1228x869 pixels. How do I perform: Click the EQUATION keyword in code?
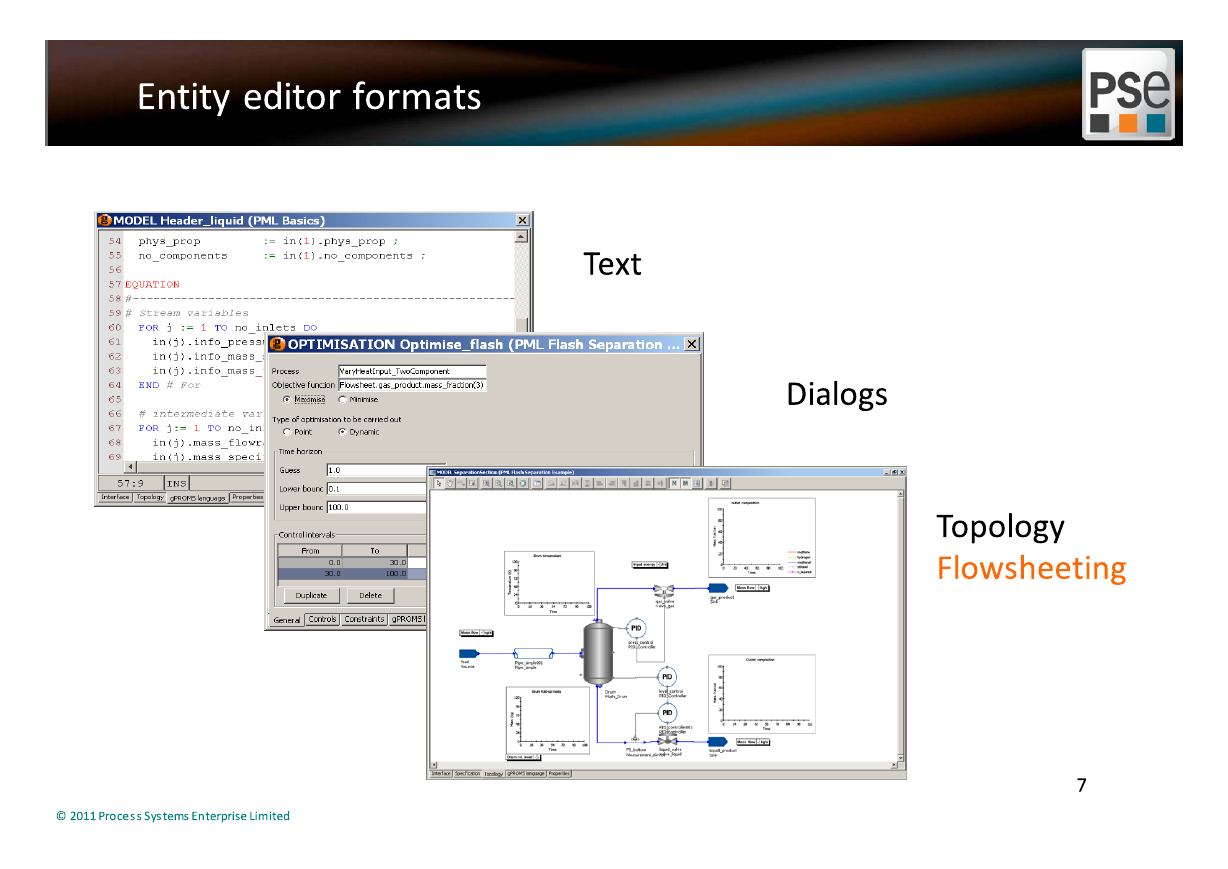tap(152, 285)
